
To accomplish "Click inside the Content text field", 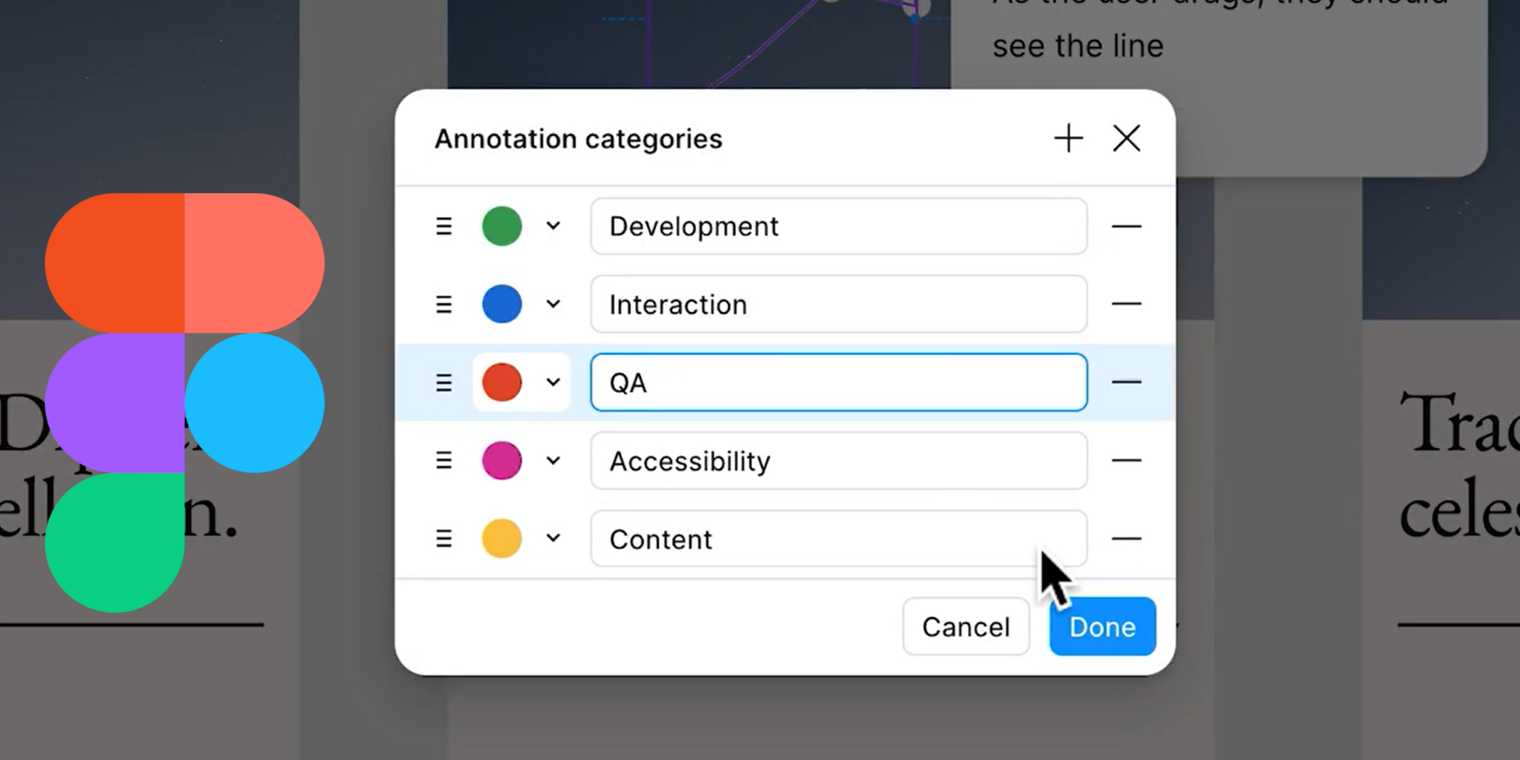I will 839,538.
